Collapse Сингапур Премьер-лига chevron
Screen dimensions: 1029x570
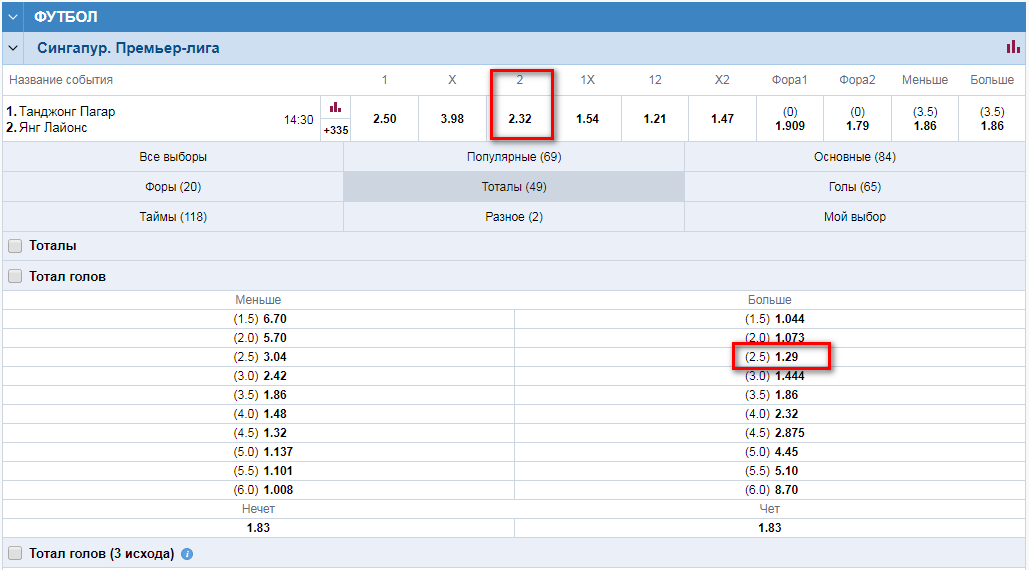[x=13, y=48]
